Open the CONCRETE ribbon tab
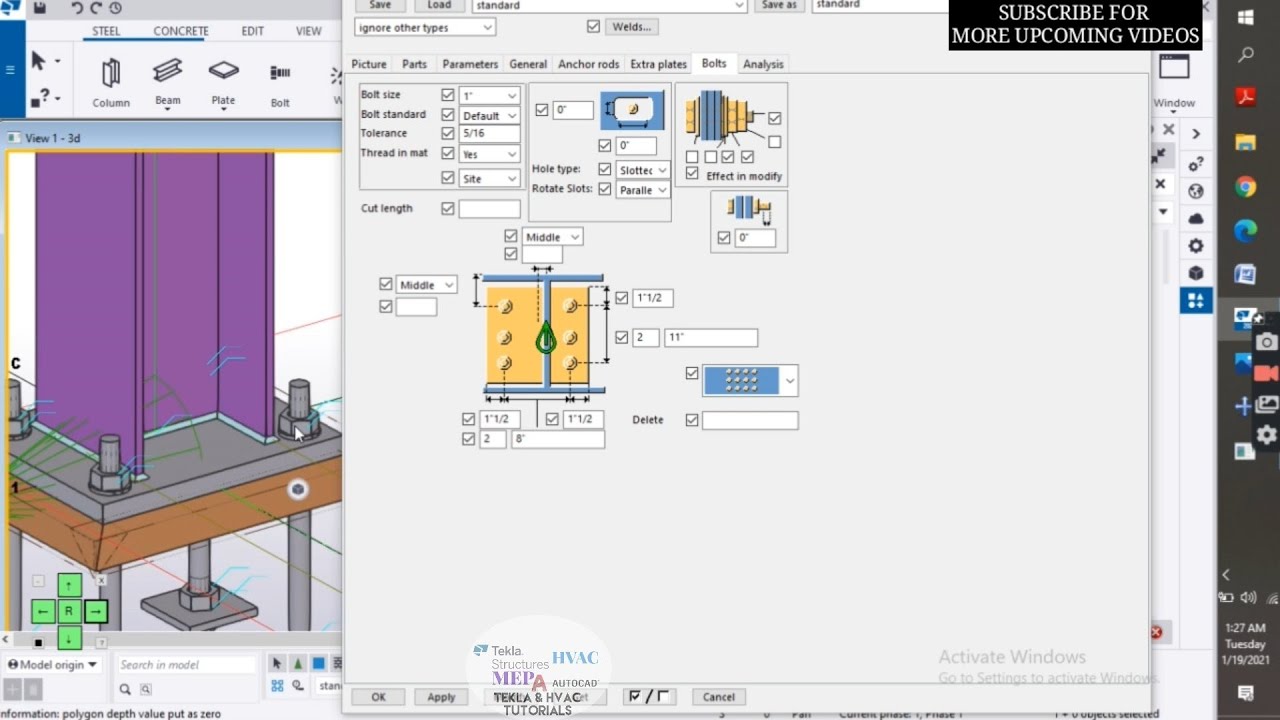Viewport: 1280px width, 720px height. point(181,31)
